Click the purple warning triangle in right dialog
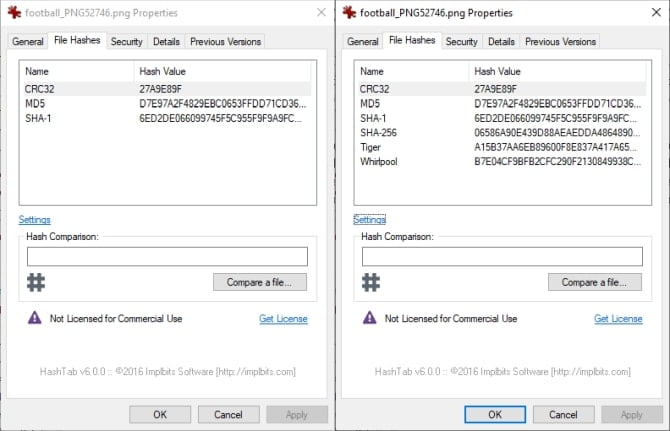670x431 pixels. coord(370,318)
